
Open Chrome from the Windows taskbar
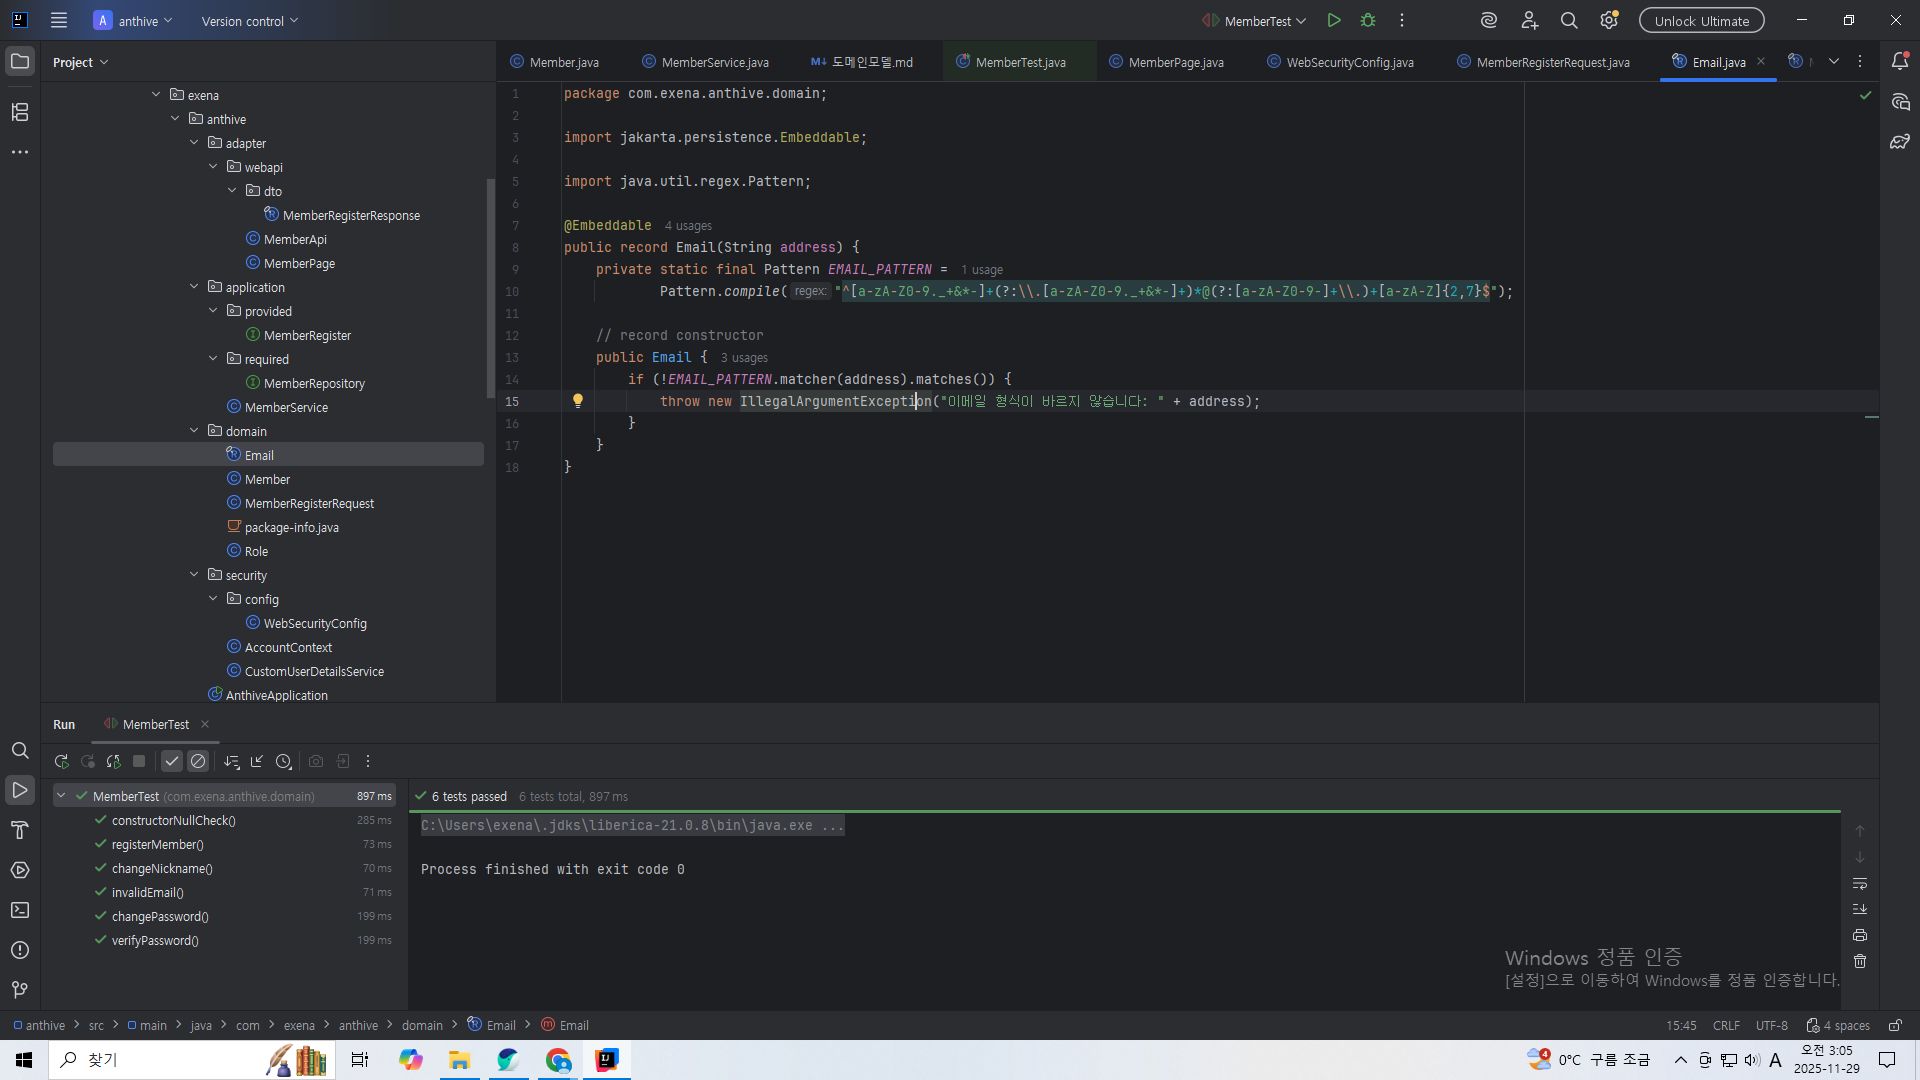pyautogui.click(x=558, y=1060)
